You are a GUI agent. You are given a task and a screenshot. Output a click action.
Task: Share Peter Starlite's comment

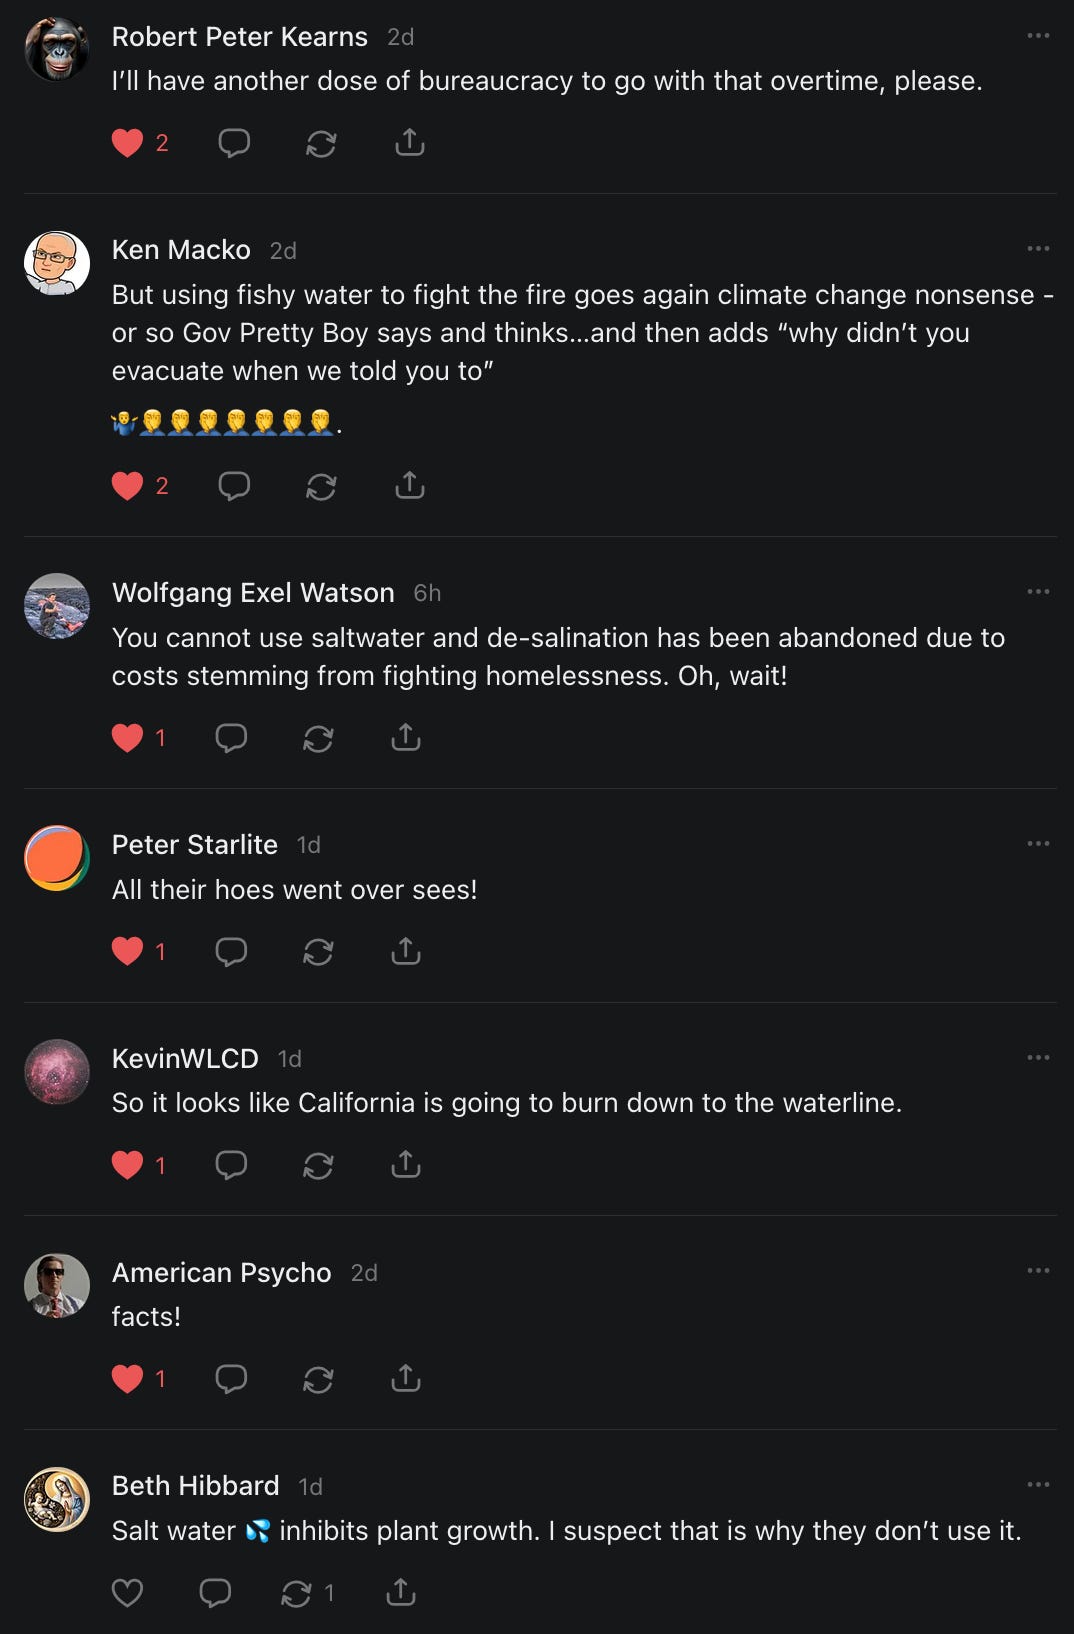pyautogui.click(x=405, y=951)
